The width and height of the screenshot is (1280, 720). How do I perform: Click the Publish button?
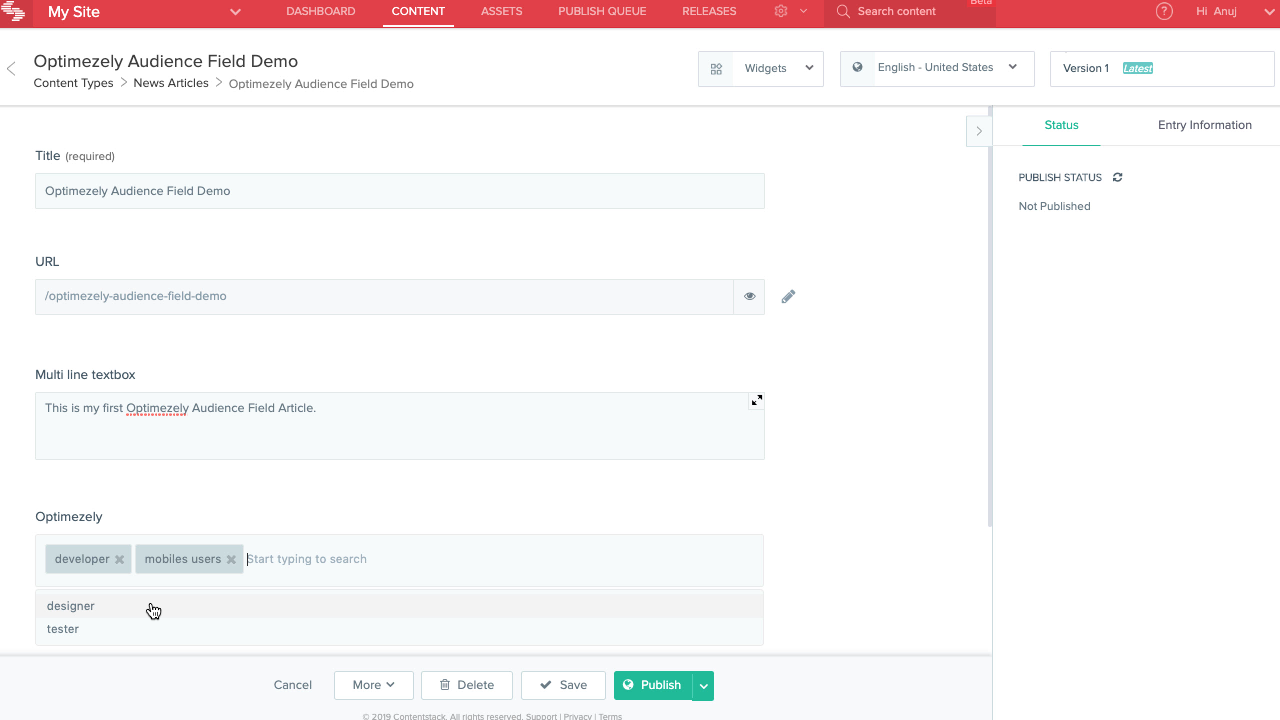coord(653,685)
